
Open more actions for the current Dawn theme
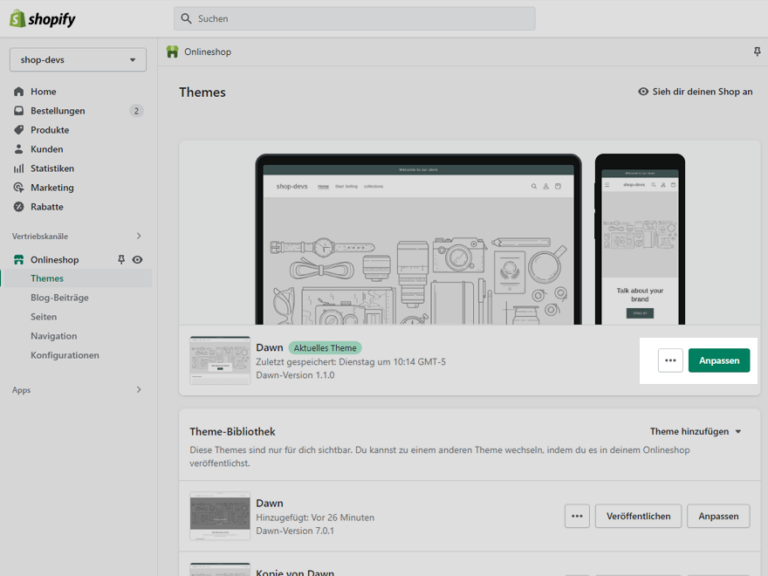coord(670,360)
